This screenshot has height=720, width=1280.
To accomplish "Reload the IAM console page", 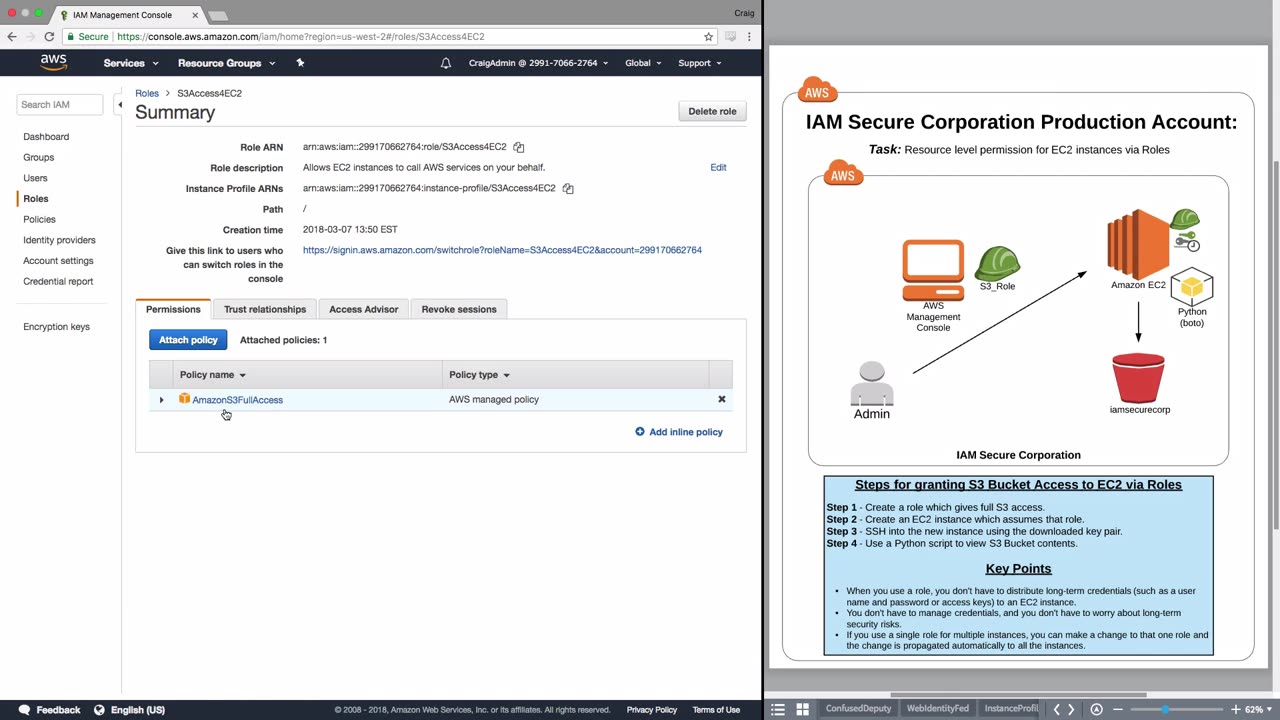I will pyautogui.click(x=48, y=37).
